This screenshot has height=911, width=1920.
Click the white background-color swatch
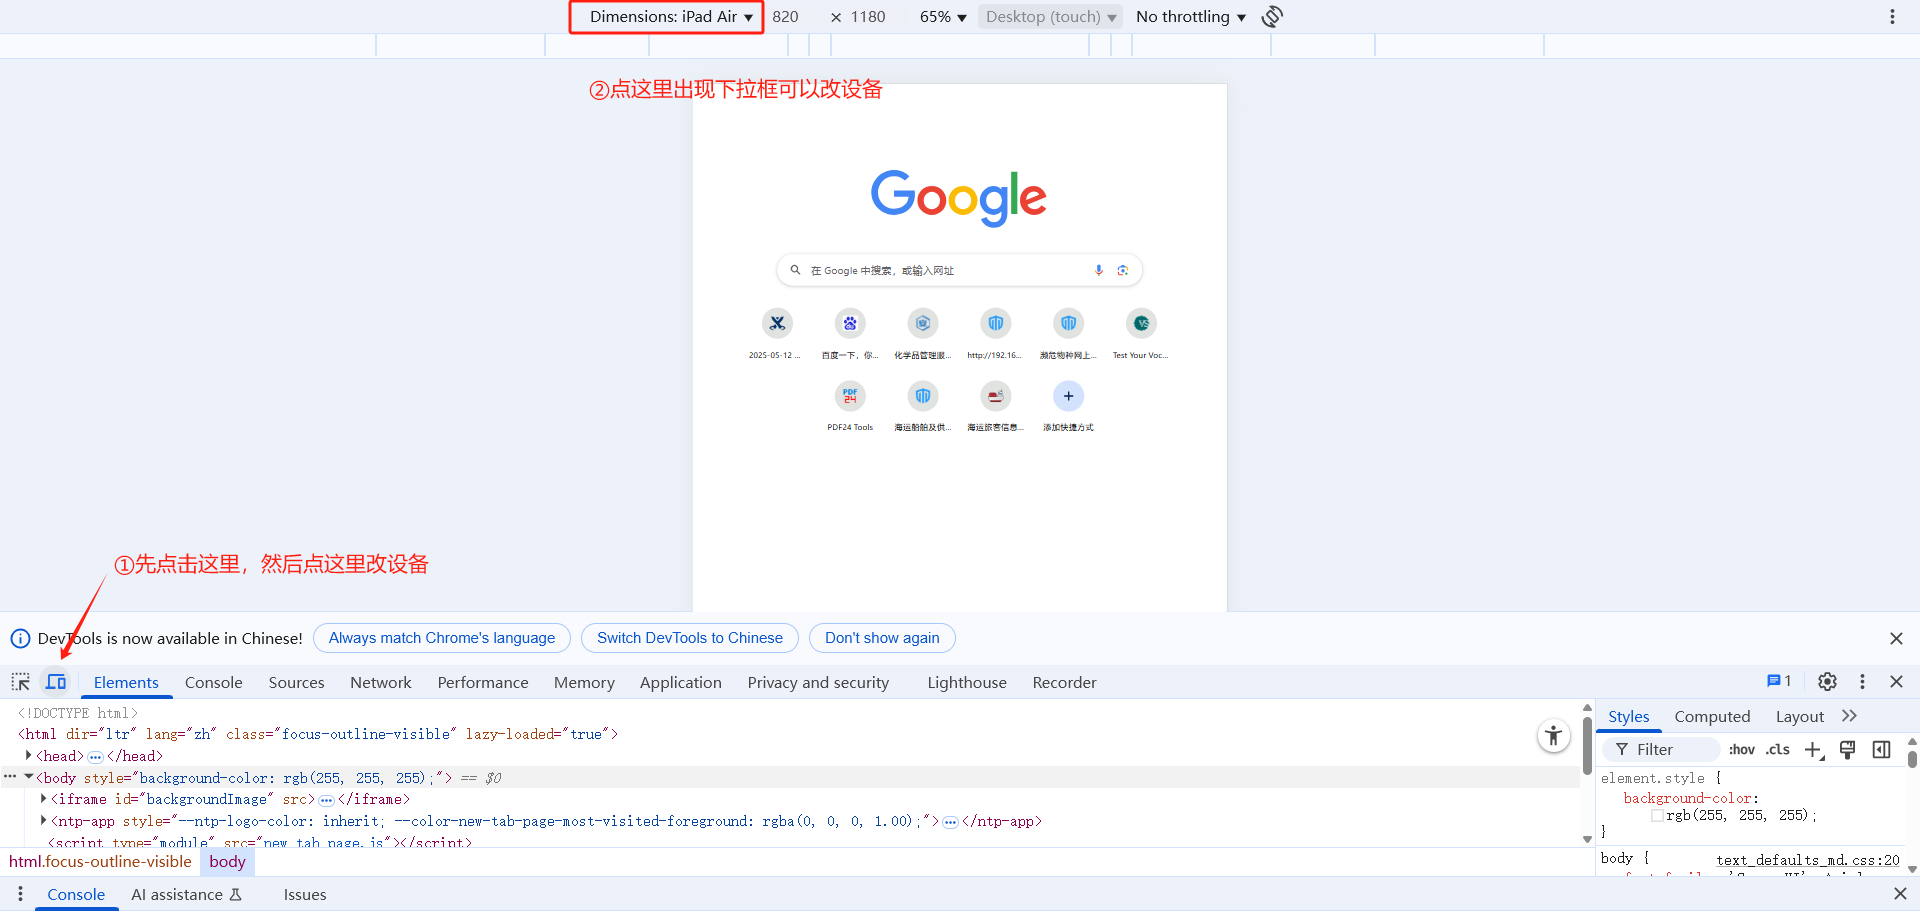[1657, 815]
